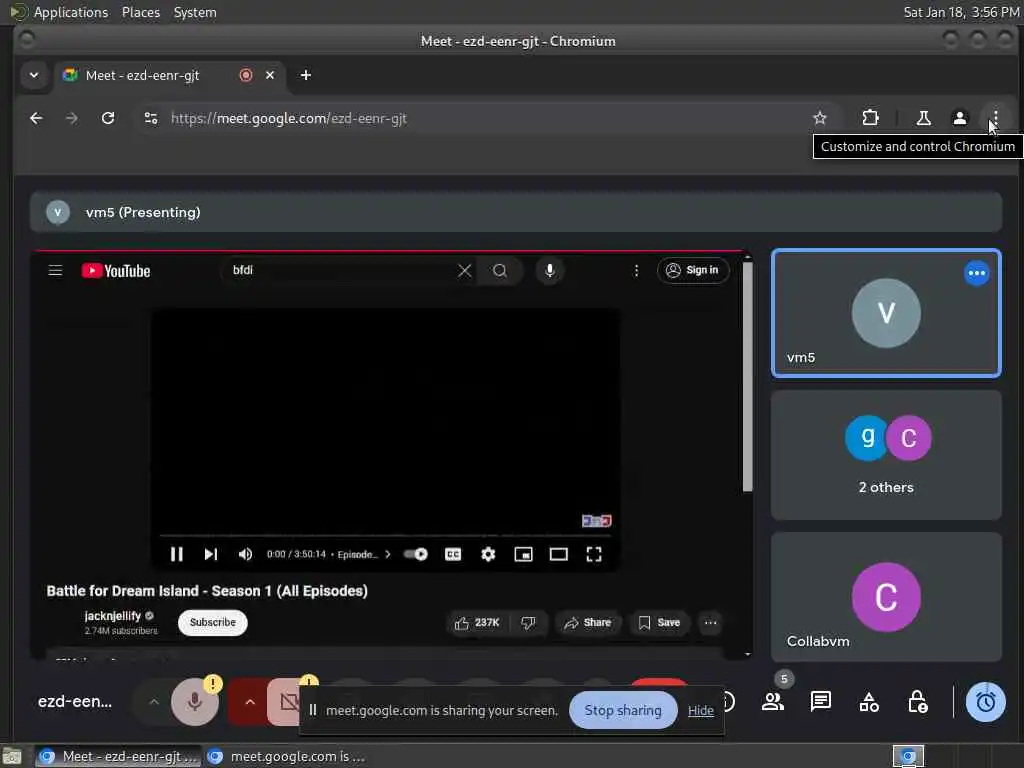Close the Meet - ezd-eenr-gjt tab
This screenshot has width=1024, height=768.
pyautogui.click(x=270, y=75)
